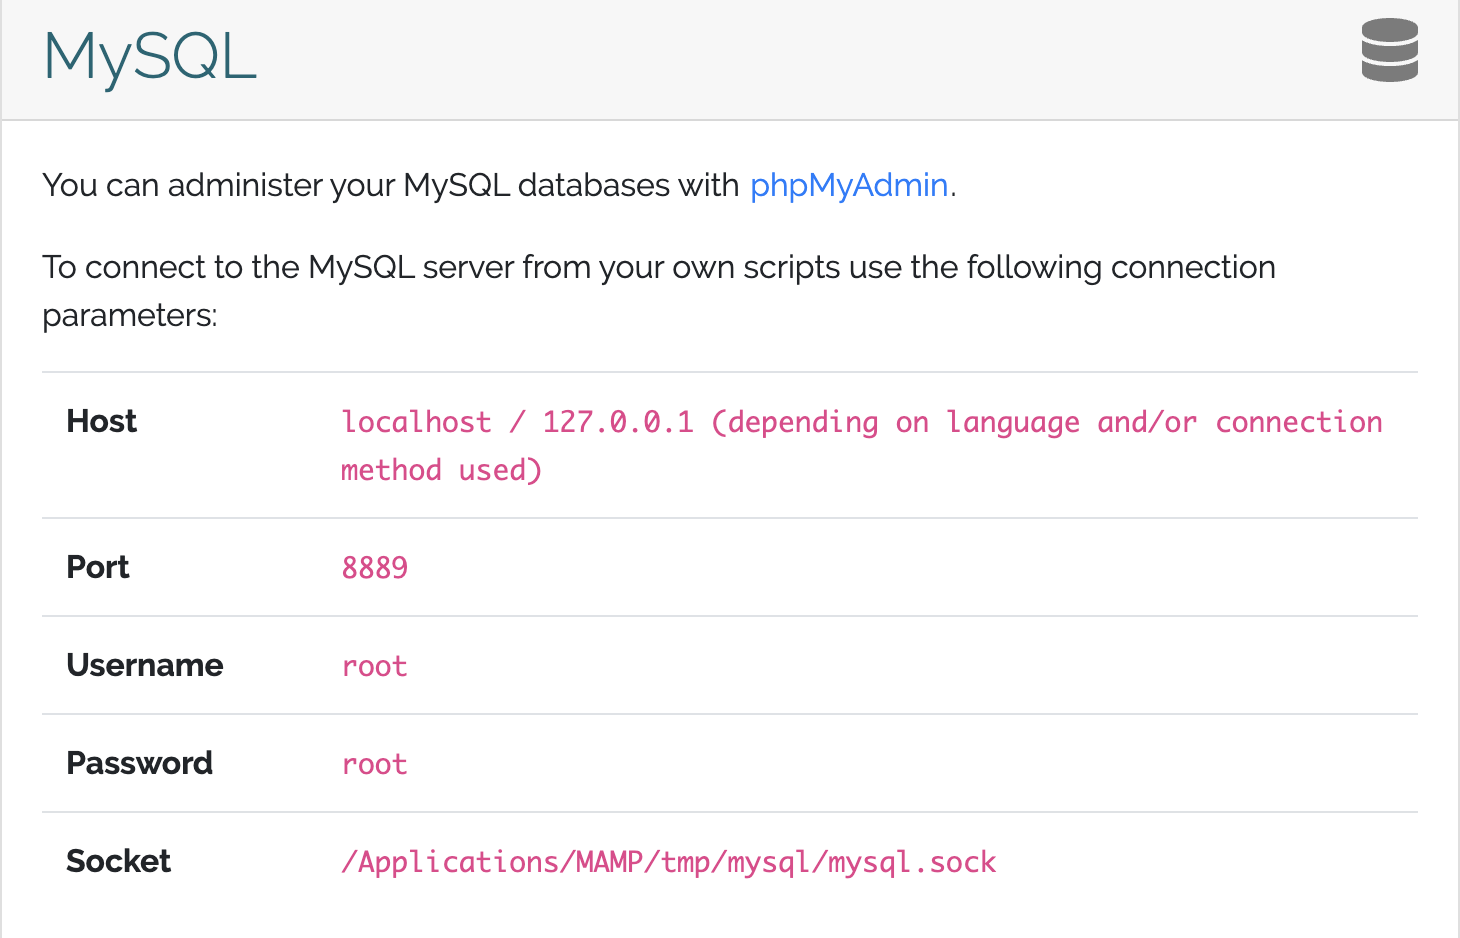This screenshot has height=938, width=1460.
Task: Click the bottom disk of the database icon
Action: (x=1389, y=70)
